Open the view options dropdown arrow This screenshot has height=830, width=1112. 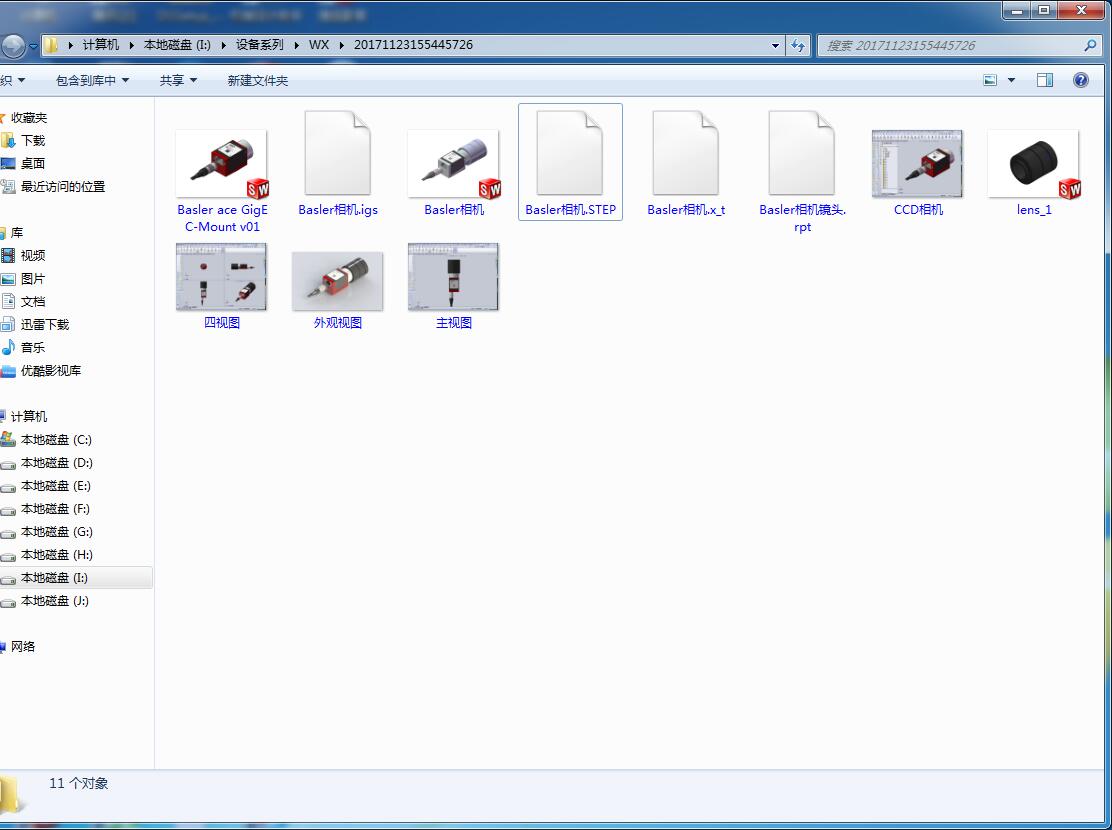coord(1011,80)
